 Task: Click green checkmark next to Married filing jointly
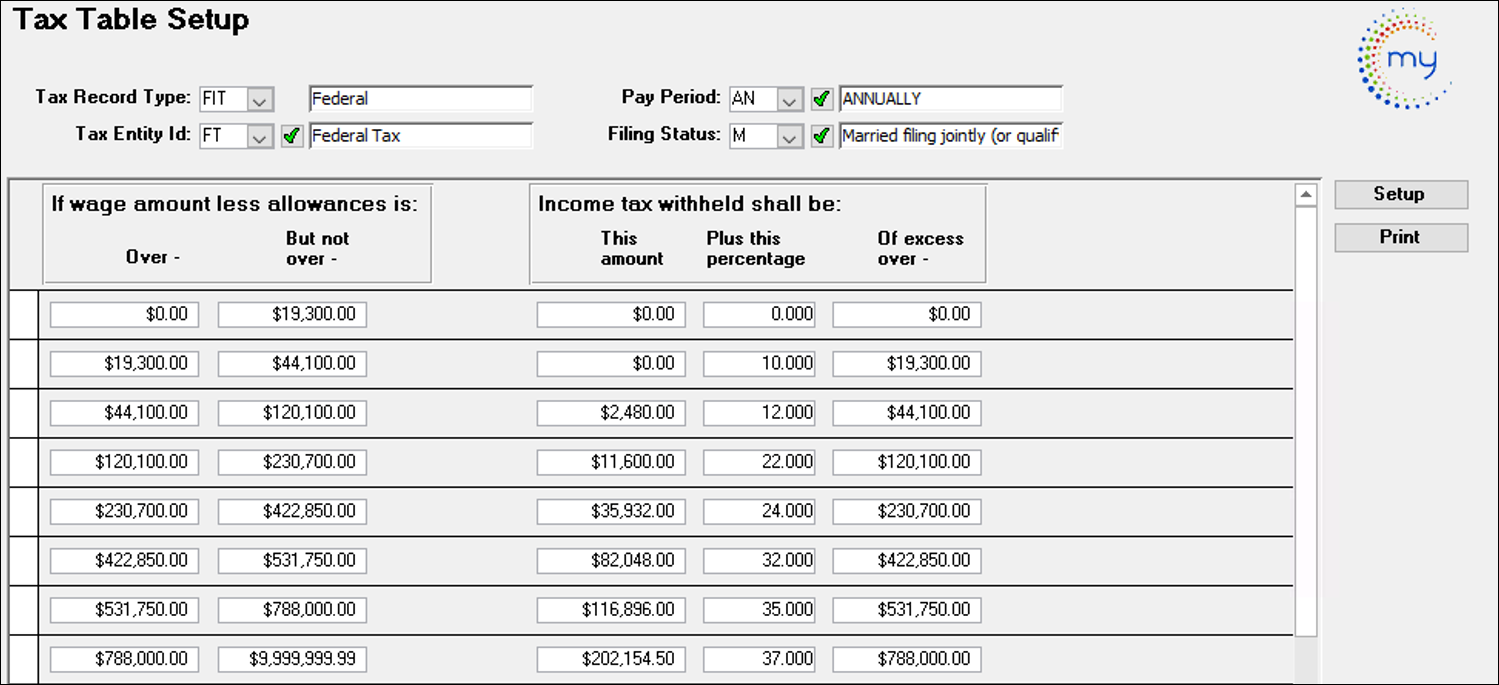click(x=822, y=136)
